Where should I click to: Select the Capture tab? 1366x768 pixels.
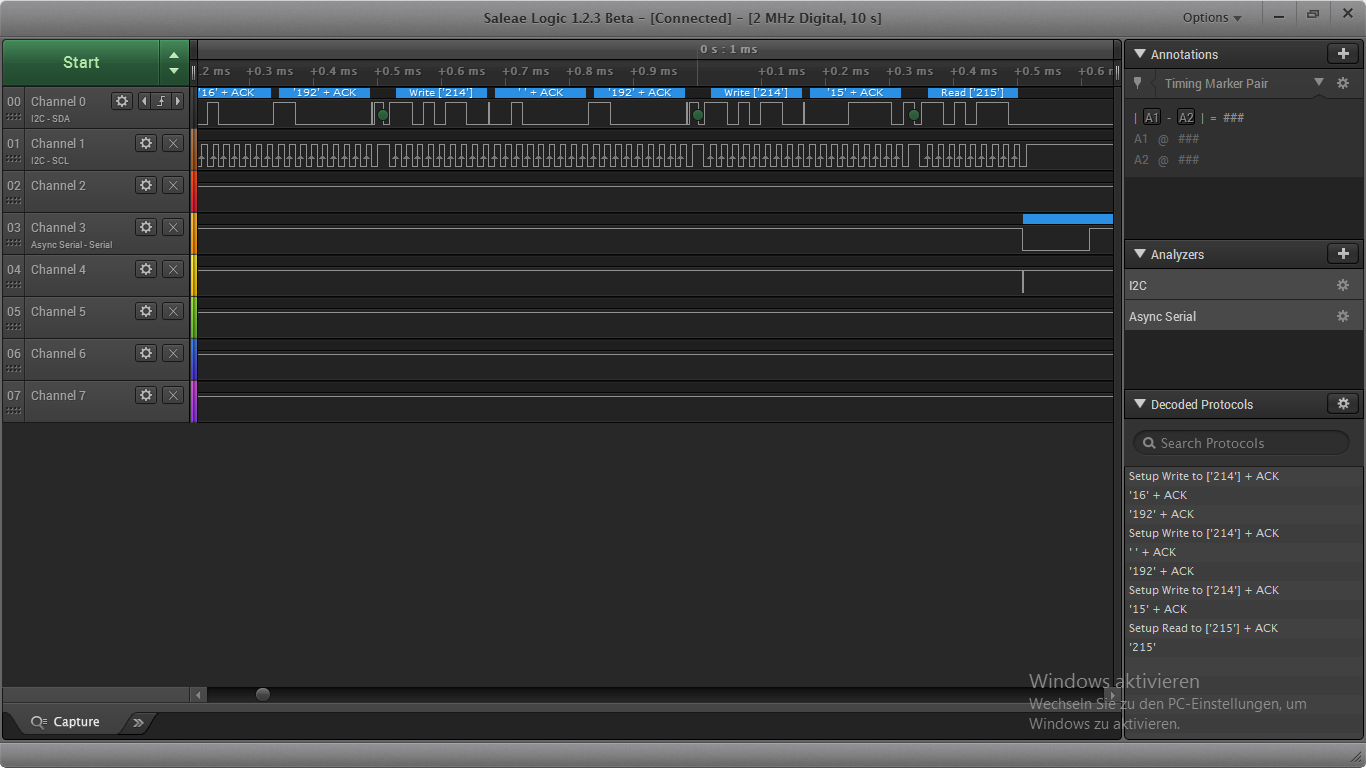pyautogui.click(x=66, y=722)
